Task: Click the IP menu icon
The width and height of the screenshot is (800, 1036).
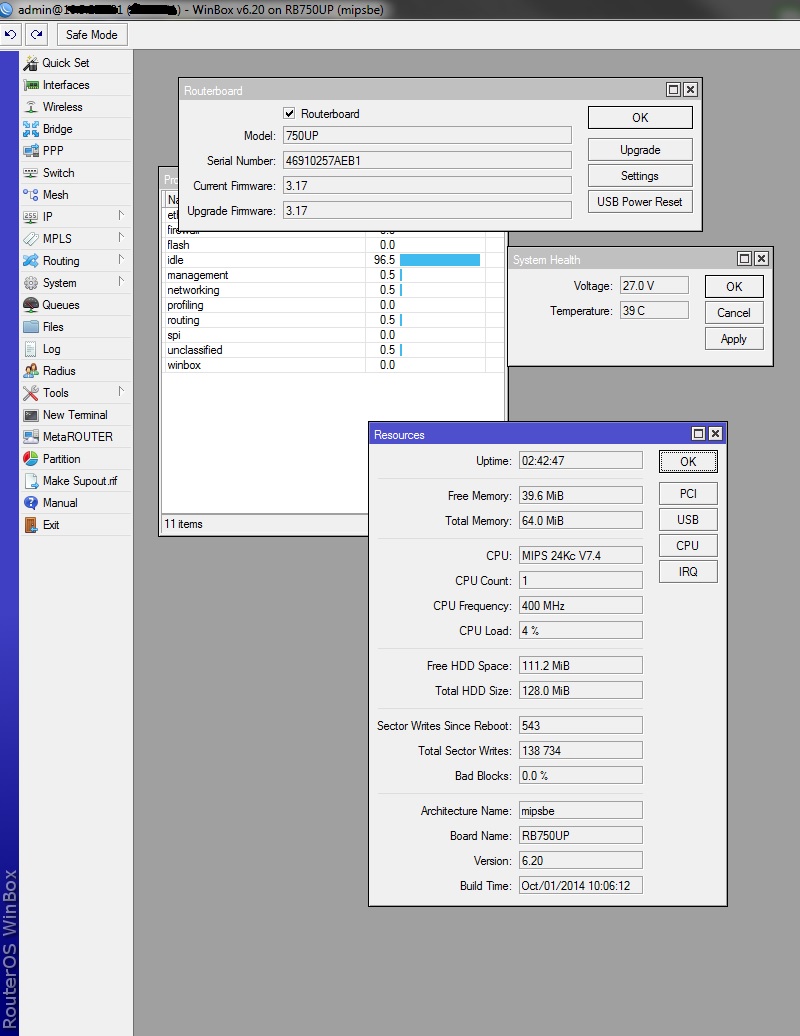Action: (31, 217)
